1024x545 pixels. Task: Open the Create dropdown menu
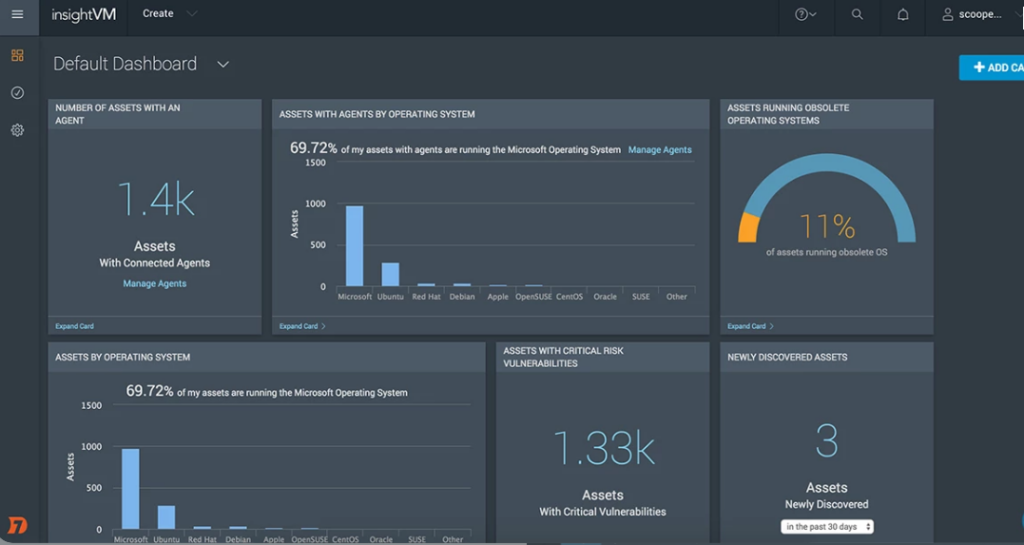169,14
